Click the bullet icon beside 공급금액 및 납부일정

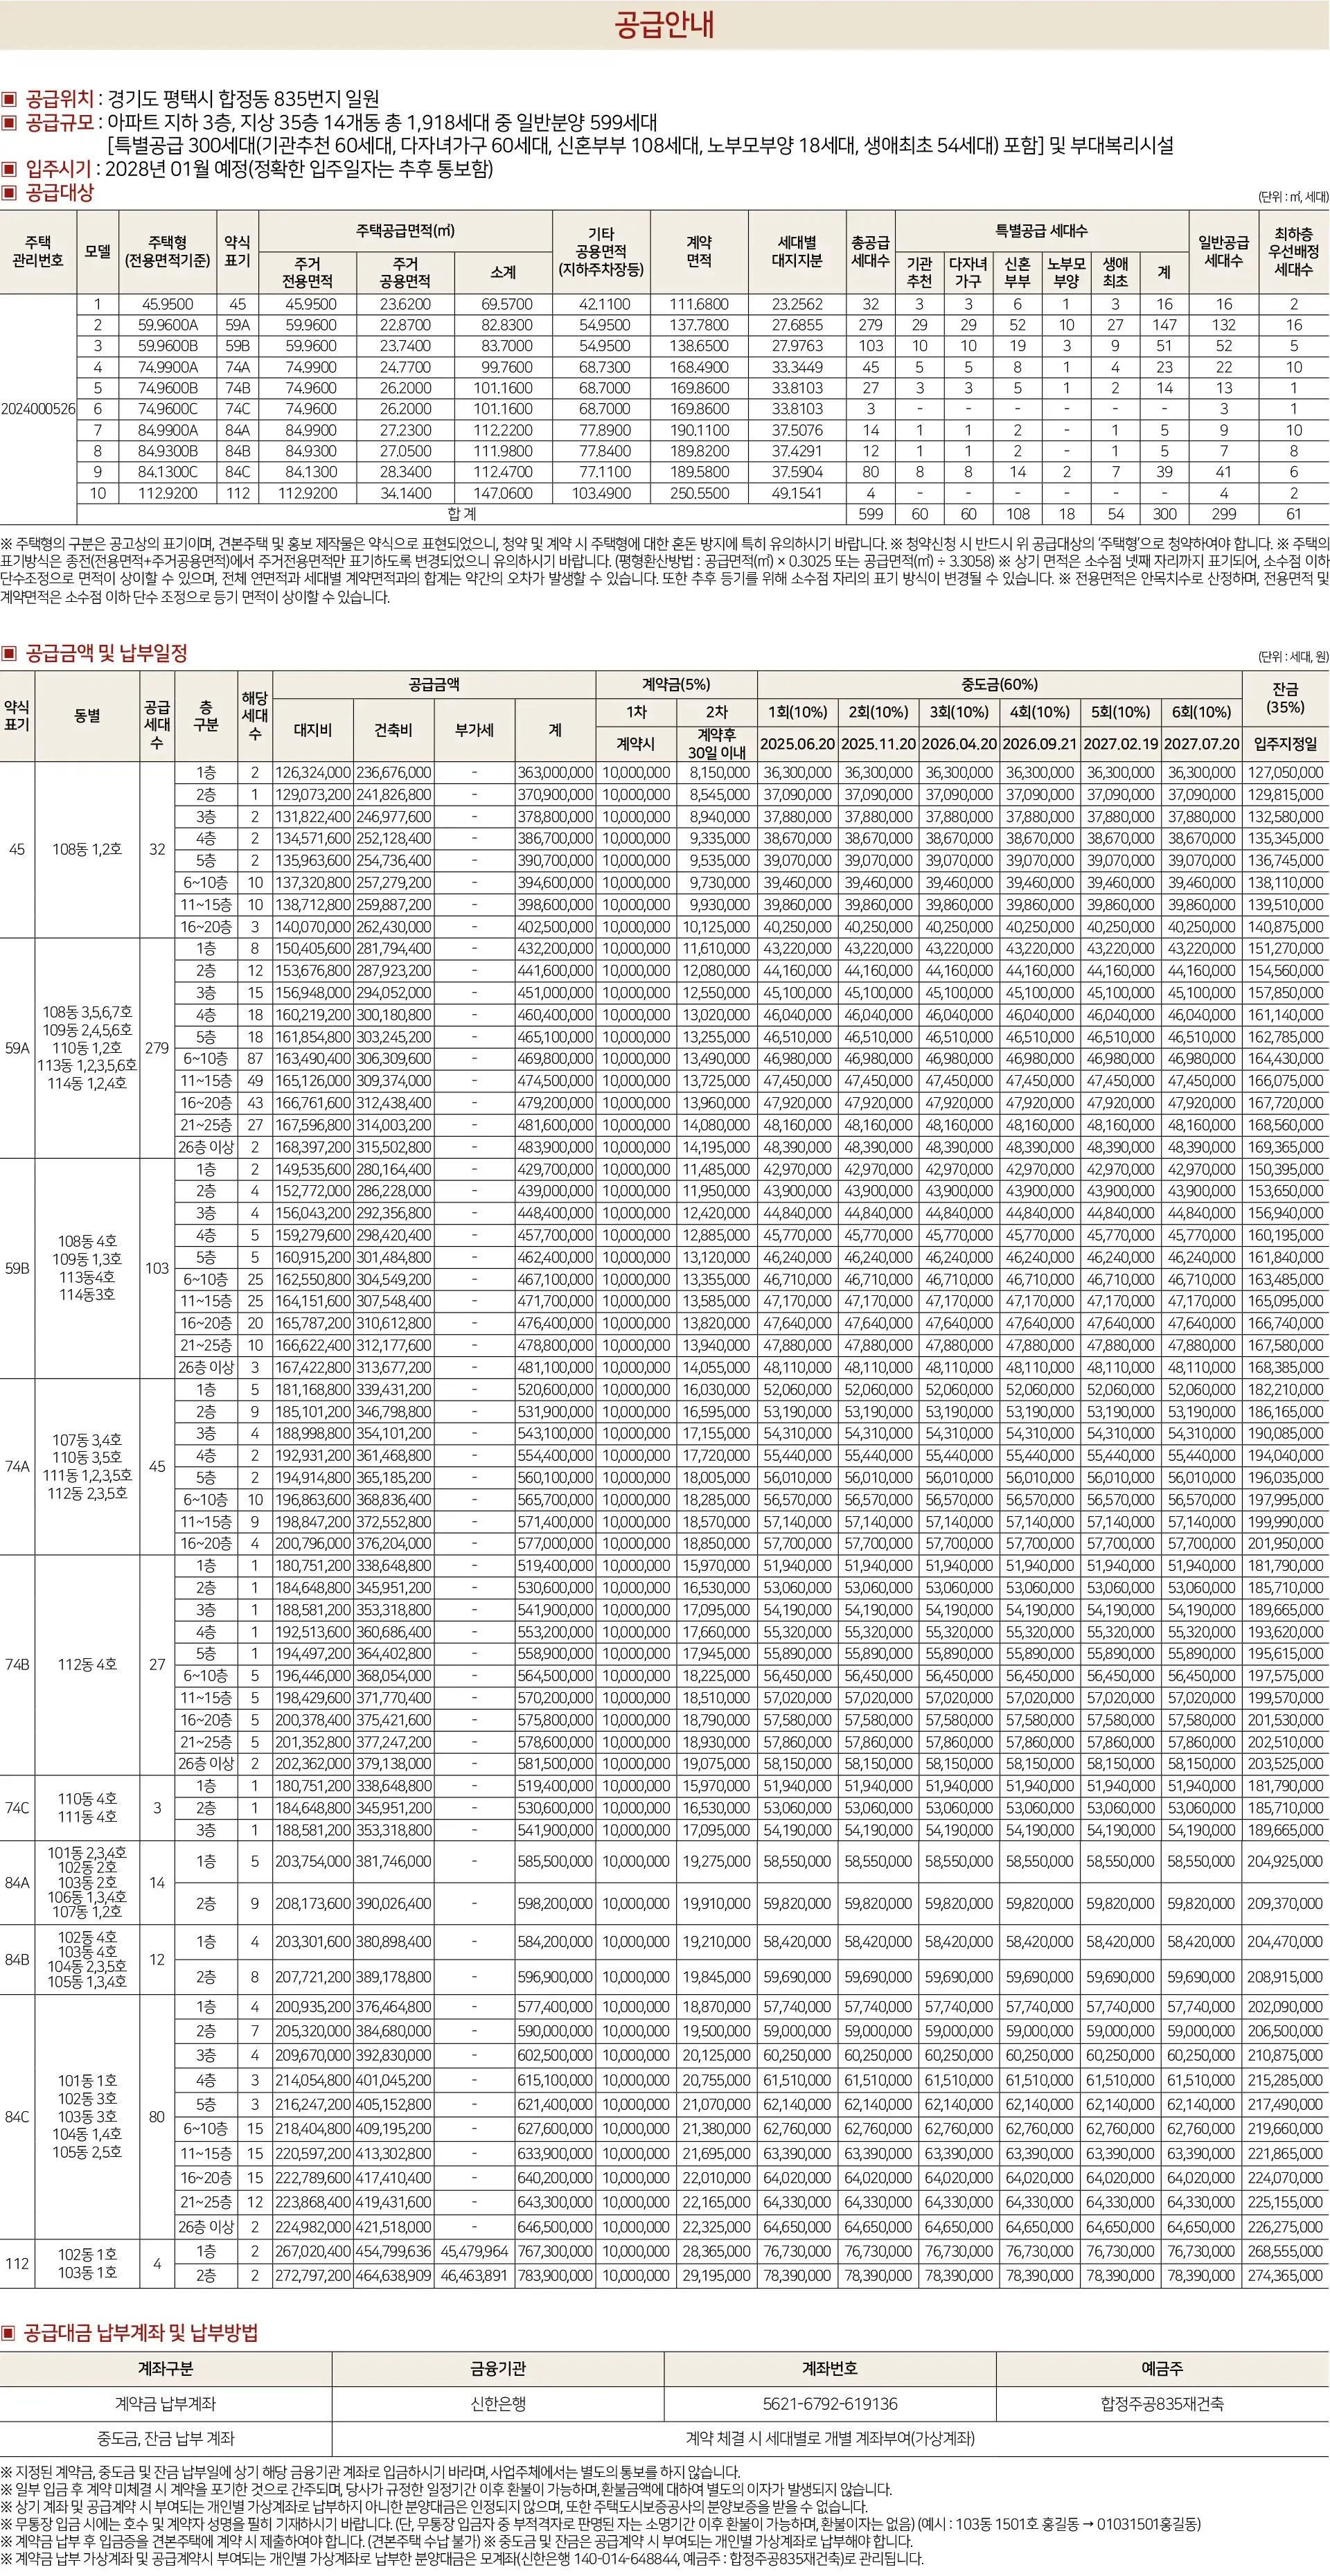(9, 654)
